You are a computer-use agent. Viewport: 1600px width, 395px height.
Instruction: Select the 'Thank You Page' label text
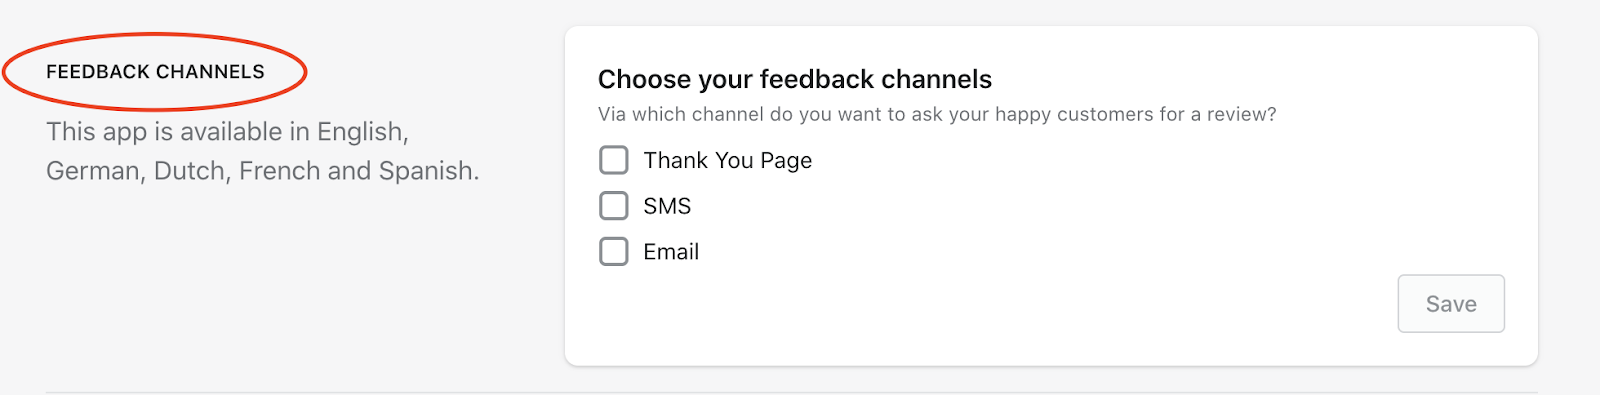(728, 161)
